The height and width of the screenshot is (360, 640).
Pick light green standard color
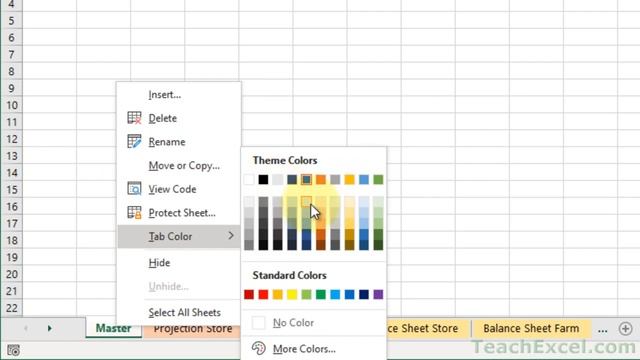coord(307,294)
